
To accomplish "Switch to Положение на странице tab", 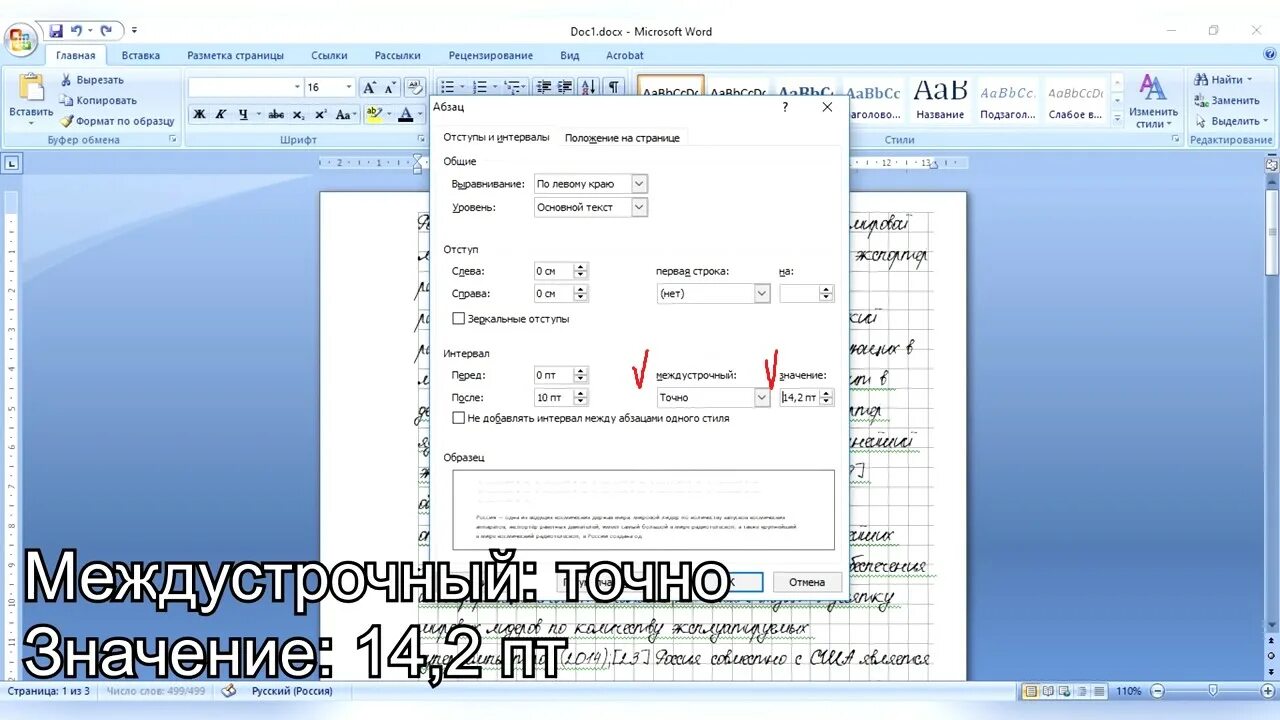I will pyautogui.click(x=622, y=138).
